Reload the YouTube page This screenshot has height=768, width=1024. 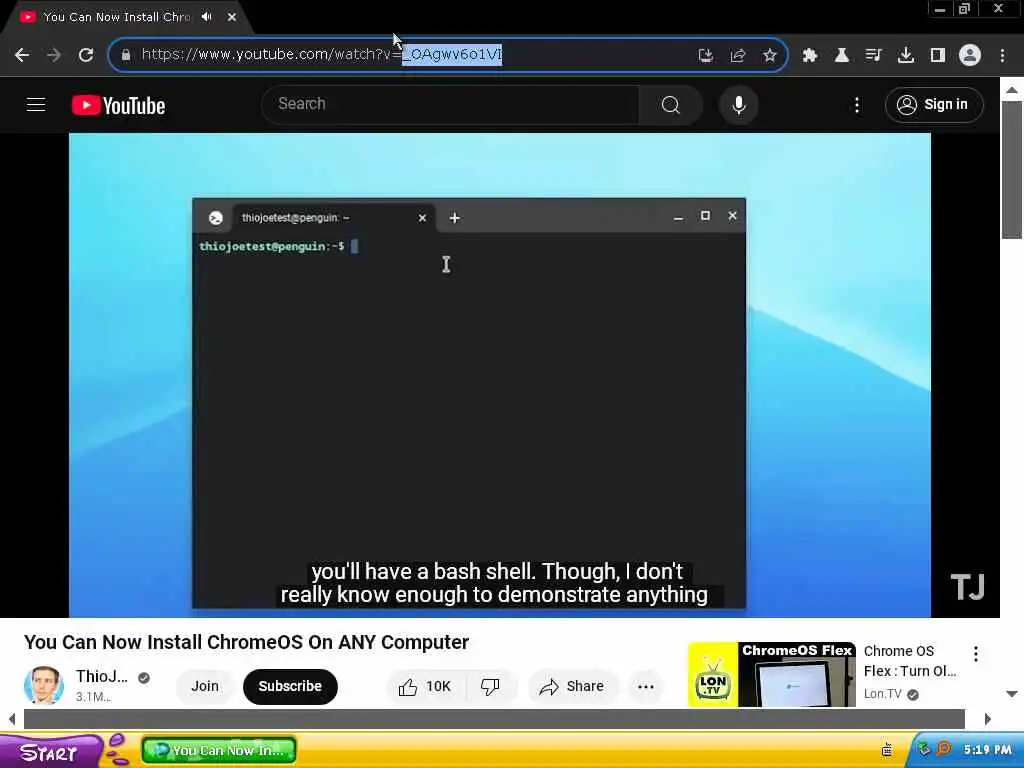86,55
